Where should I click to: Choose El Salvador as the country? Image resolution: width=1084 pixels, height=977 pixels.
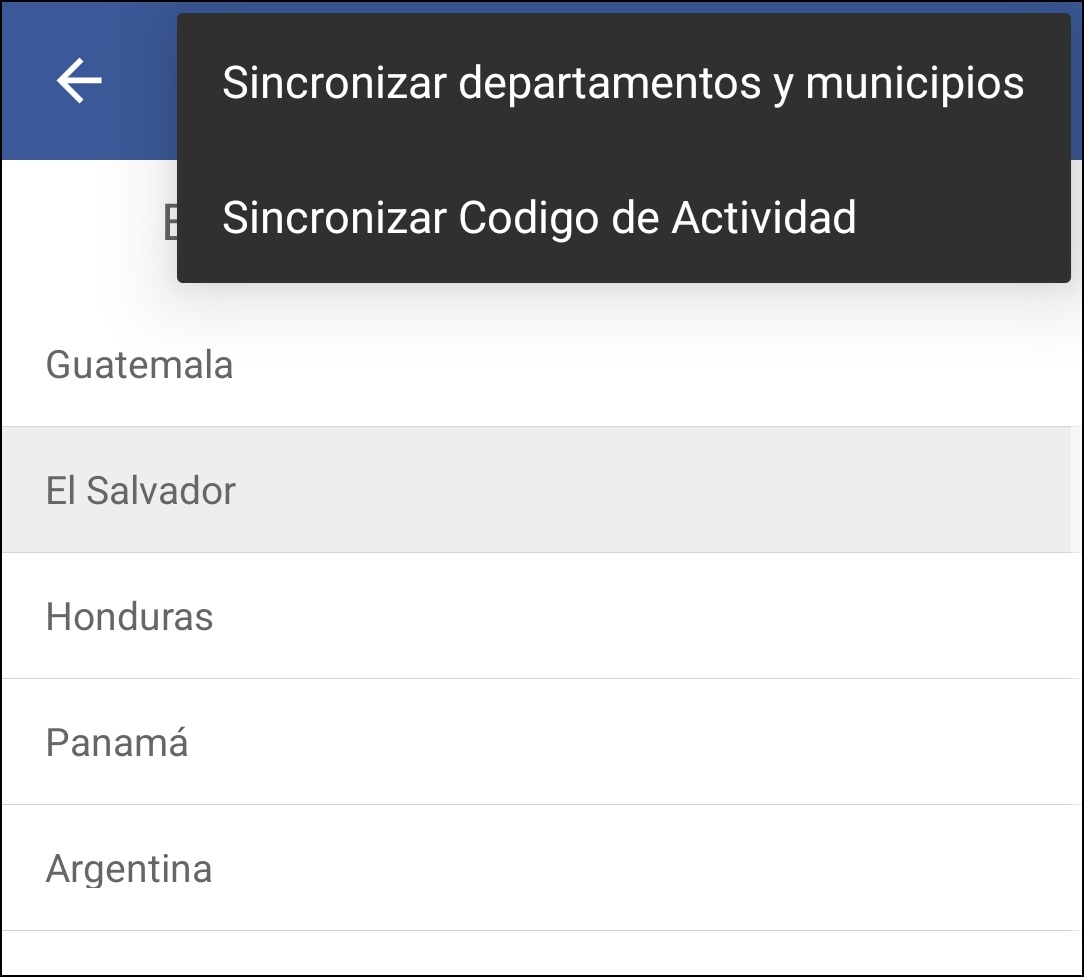click(x=141, y=490)
